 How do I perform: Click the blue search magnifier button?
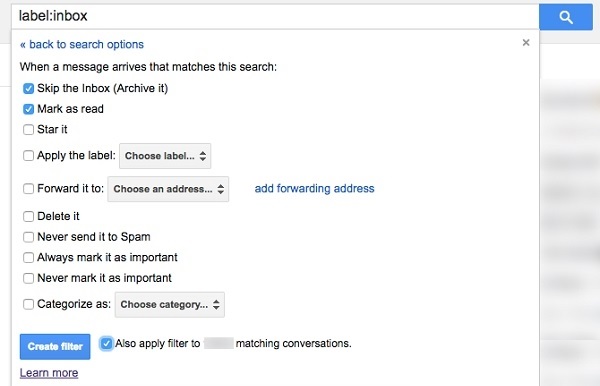[566, 17]
